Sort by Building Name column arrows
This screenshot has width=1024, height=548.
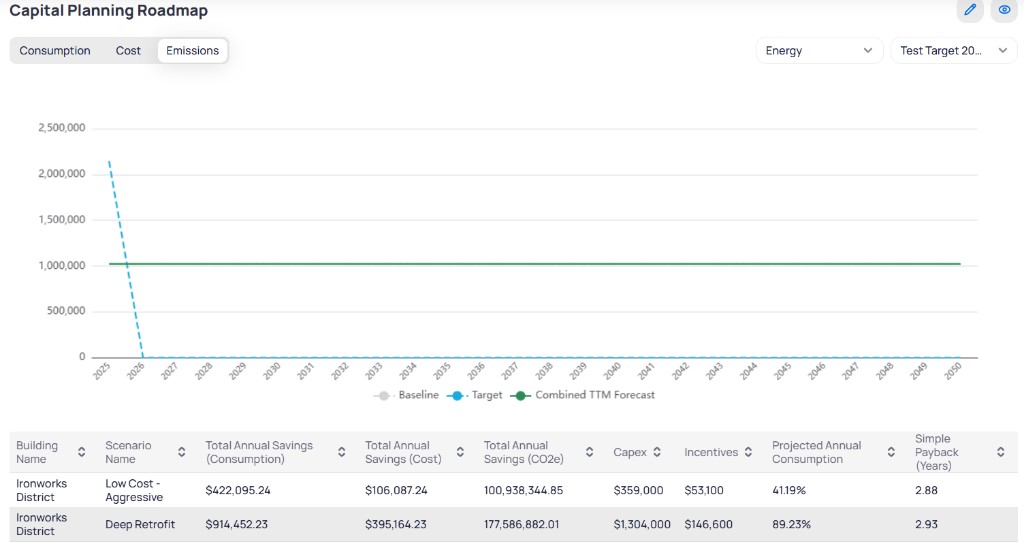82,452
